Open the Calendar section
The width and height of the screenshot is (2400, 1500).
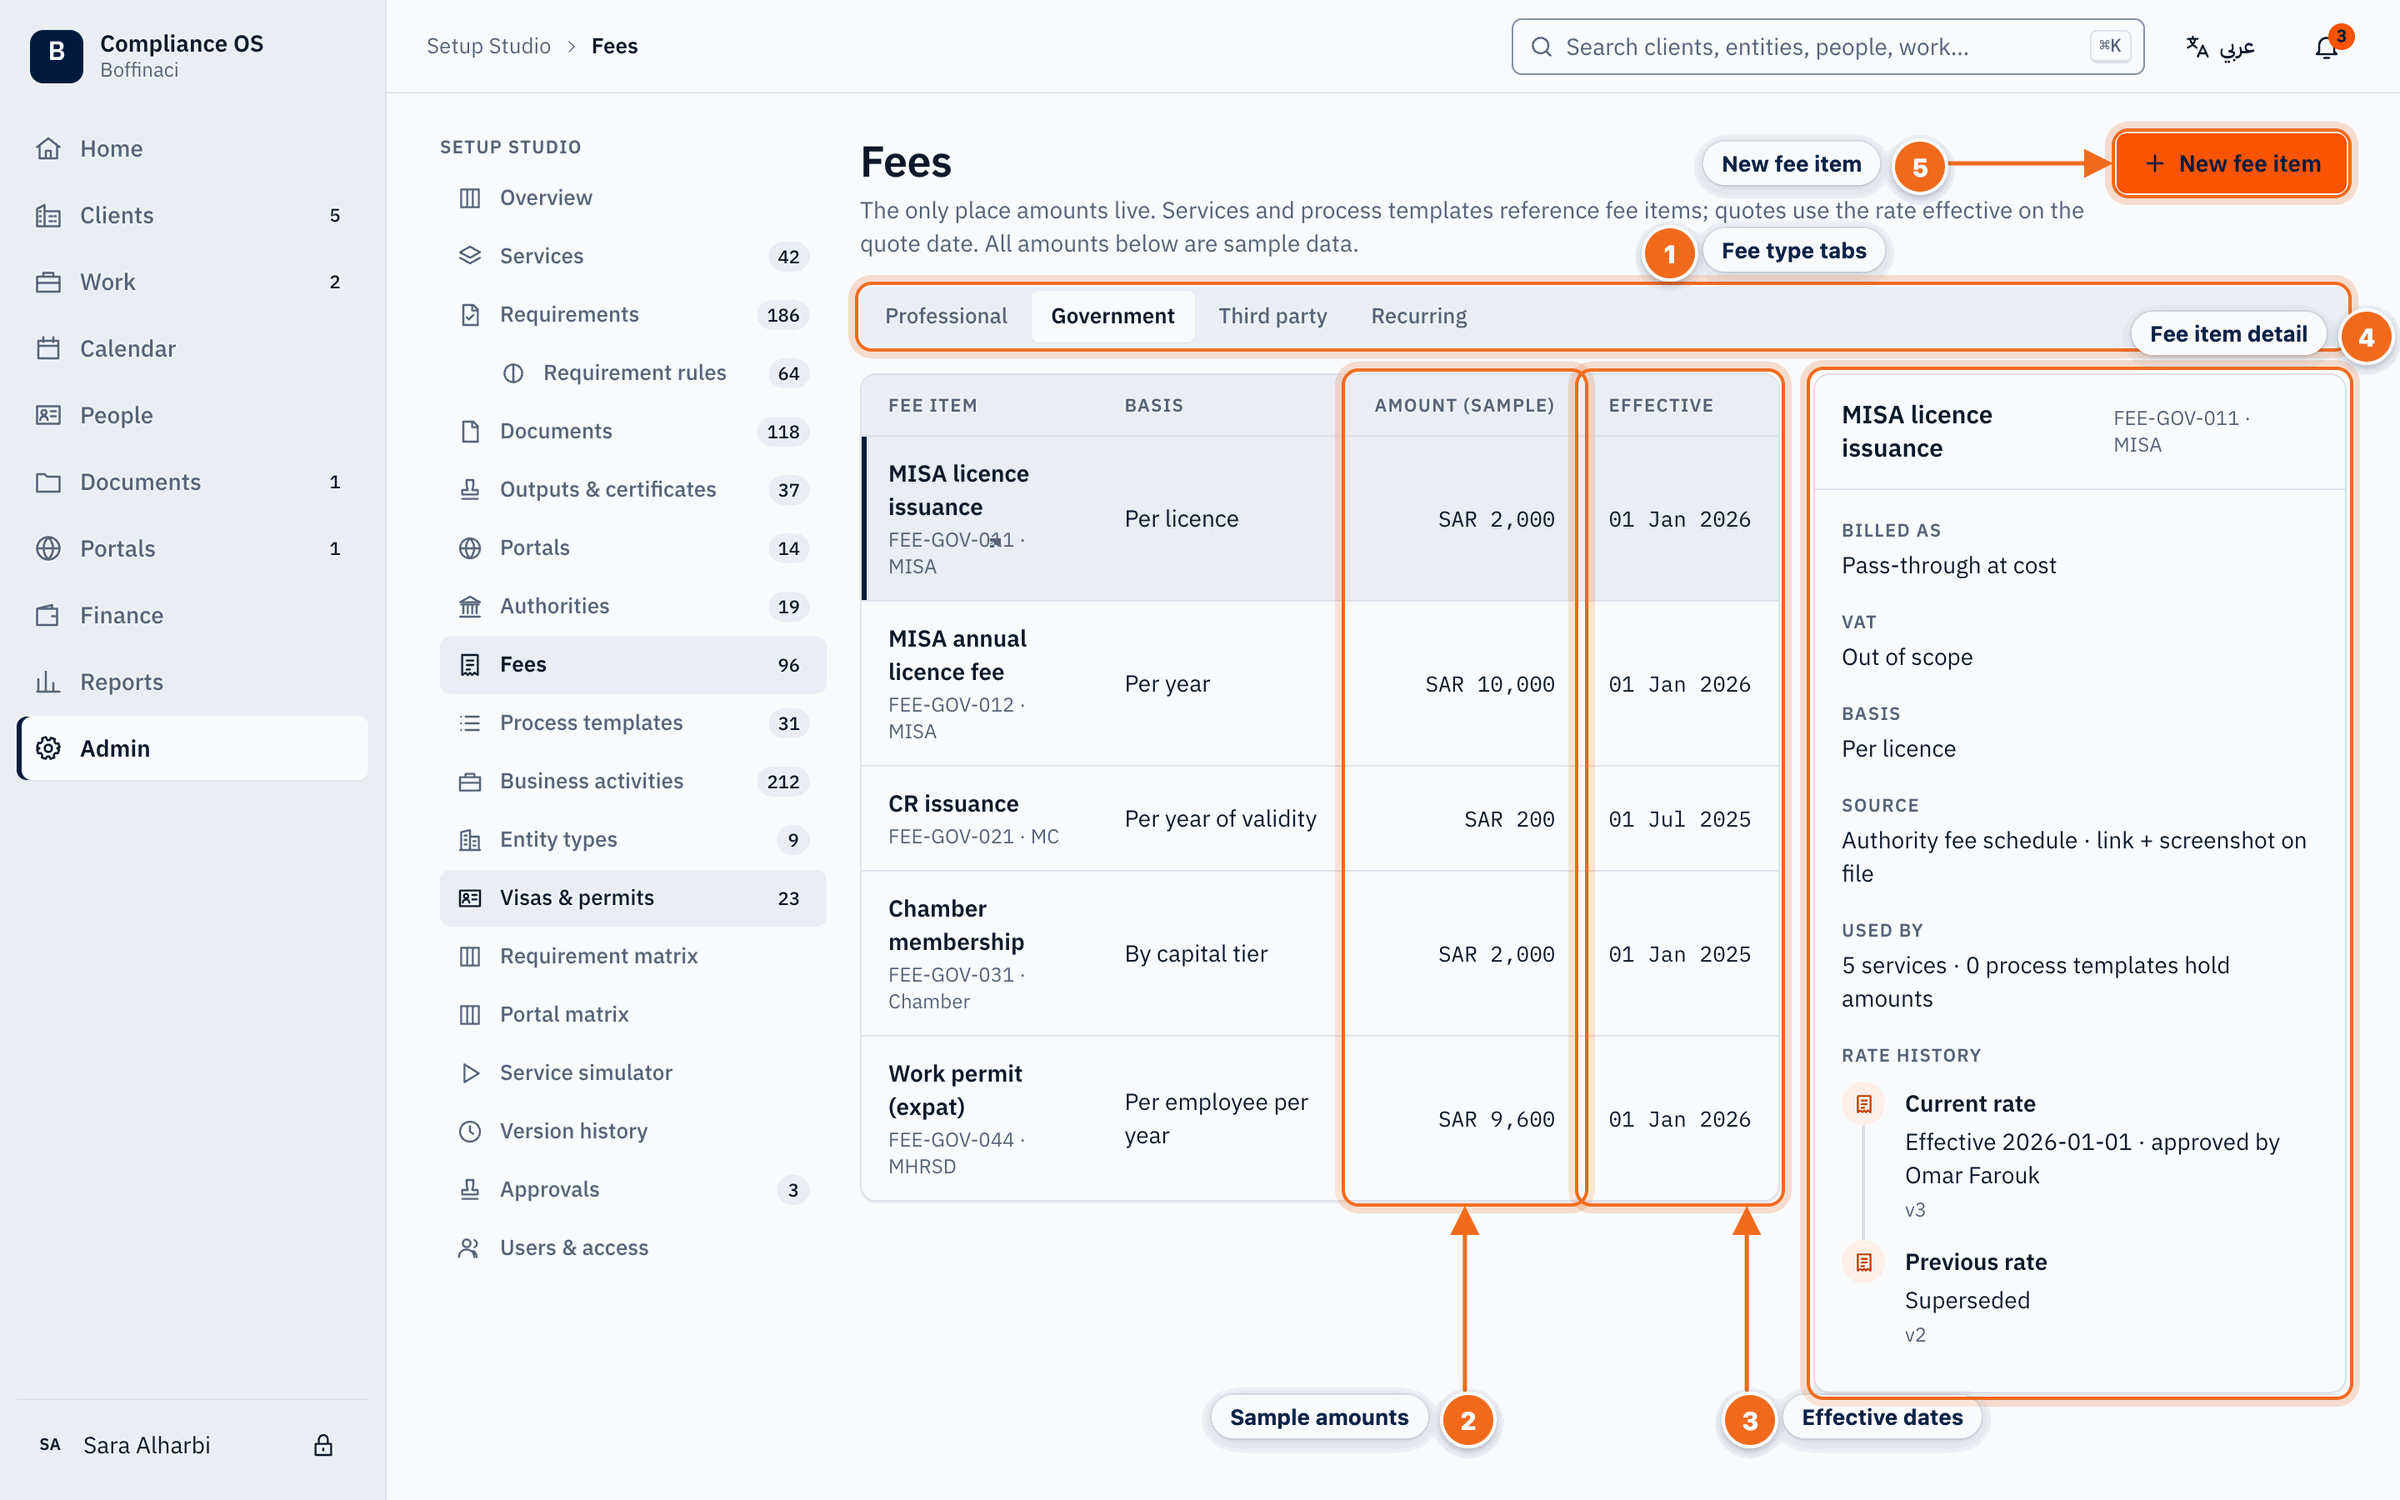coord(193,348)
